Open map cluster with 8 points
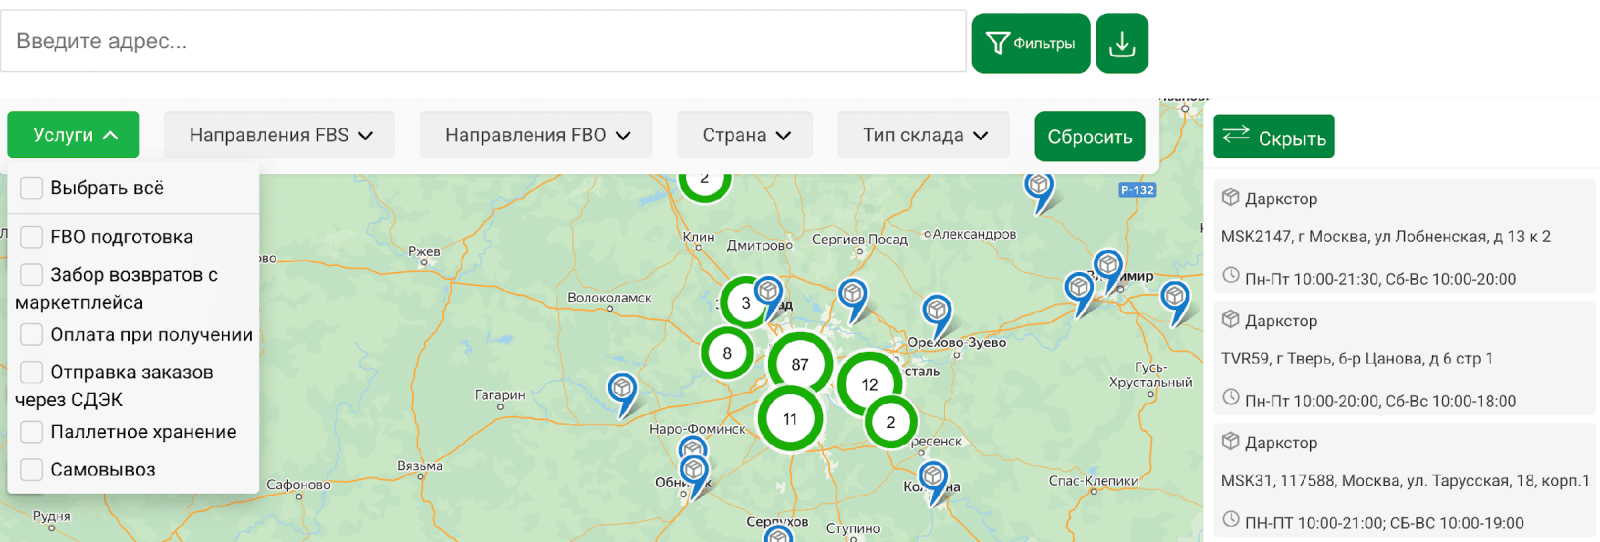The image size is (1600, 542). (727, 353)
